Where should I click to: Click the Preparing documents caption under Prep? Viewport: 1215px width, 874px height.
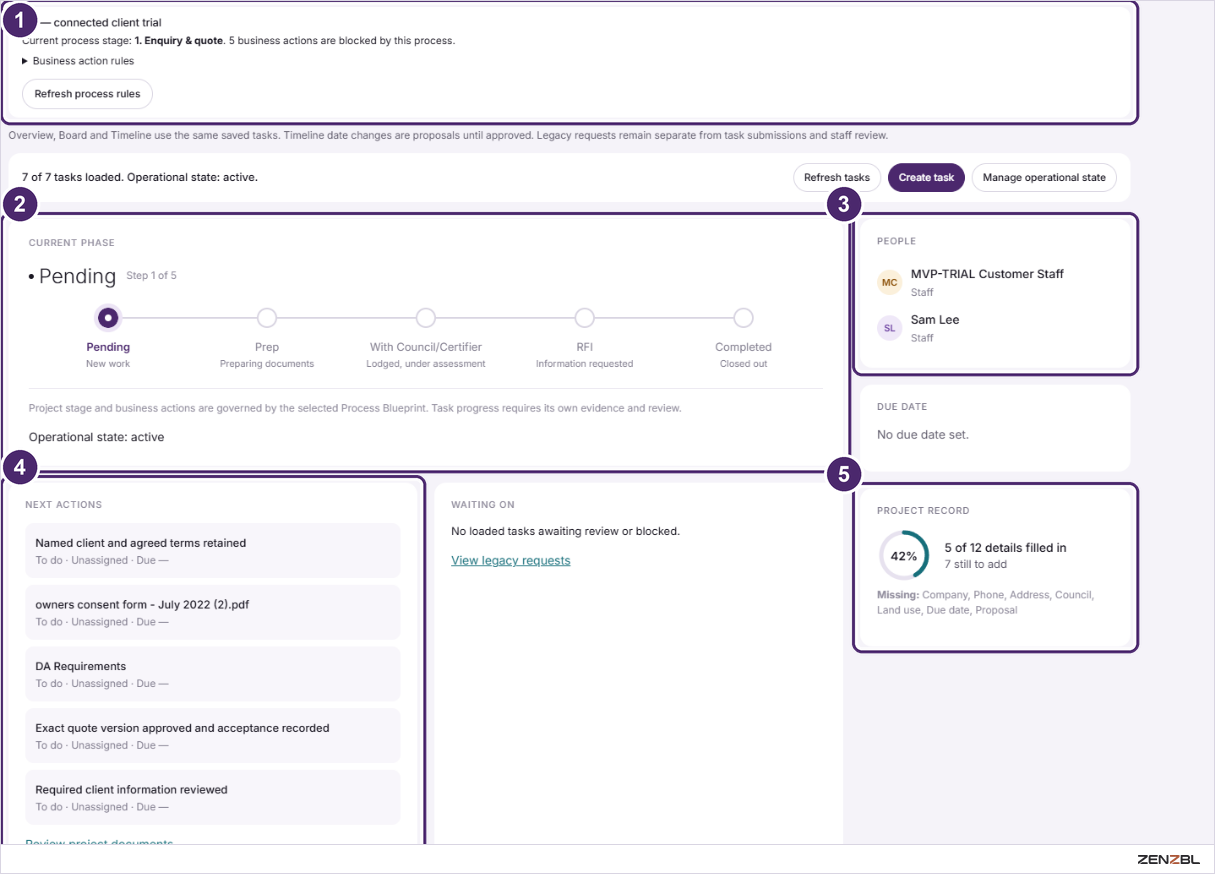(x=267, y=364)
